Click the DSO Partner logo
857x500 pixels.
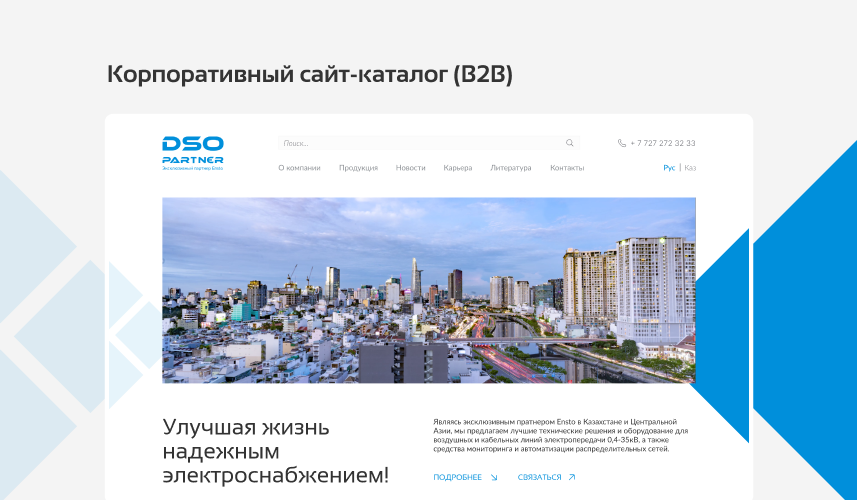193,154
